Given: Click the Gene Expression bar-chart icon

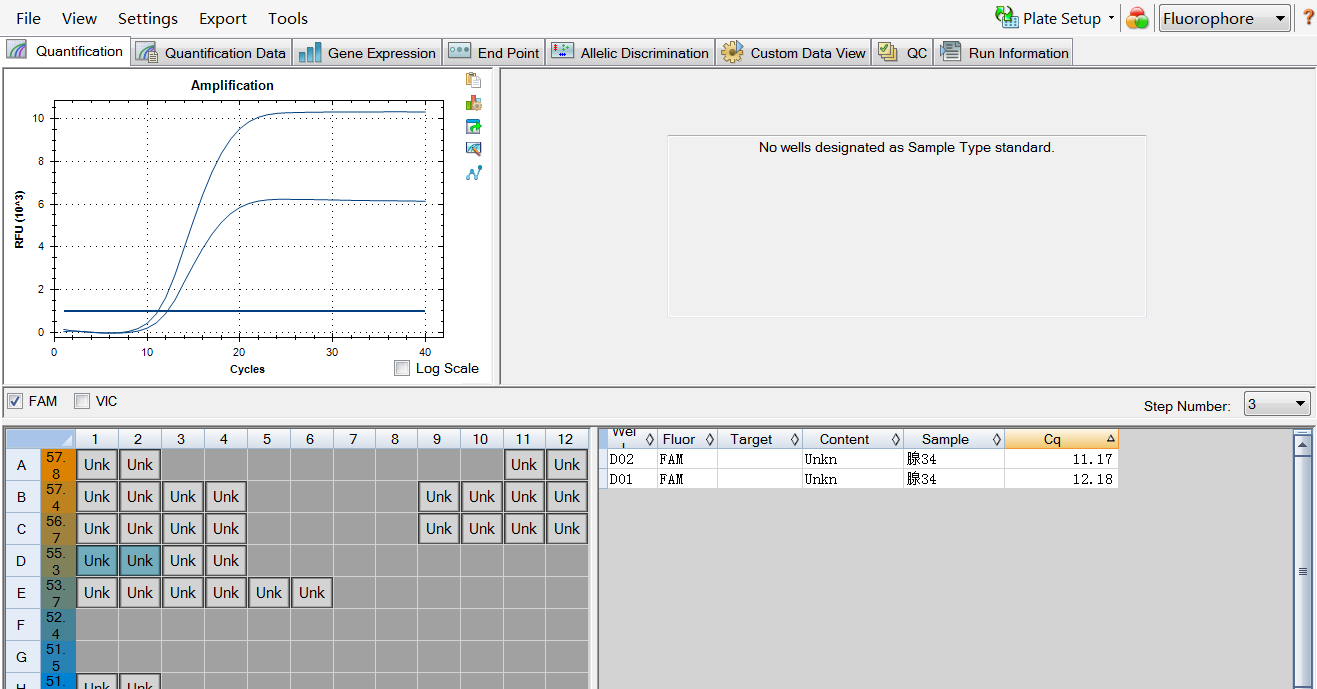Looking at the screenshot, I should [x=310, y=52].
